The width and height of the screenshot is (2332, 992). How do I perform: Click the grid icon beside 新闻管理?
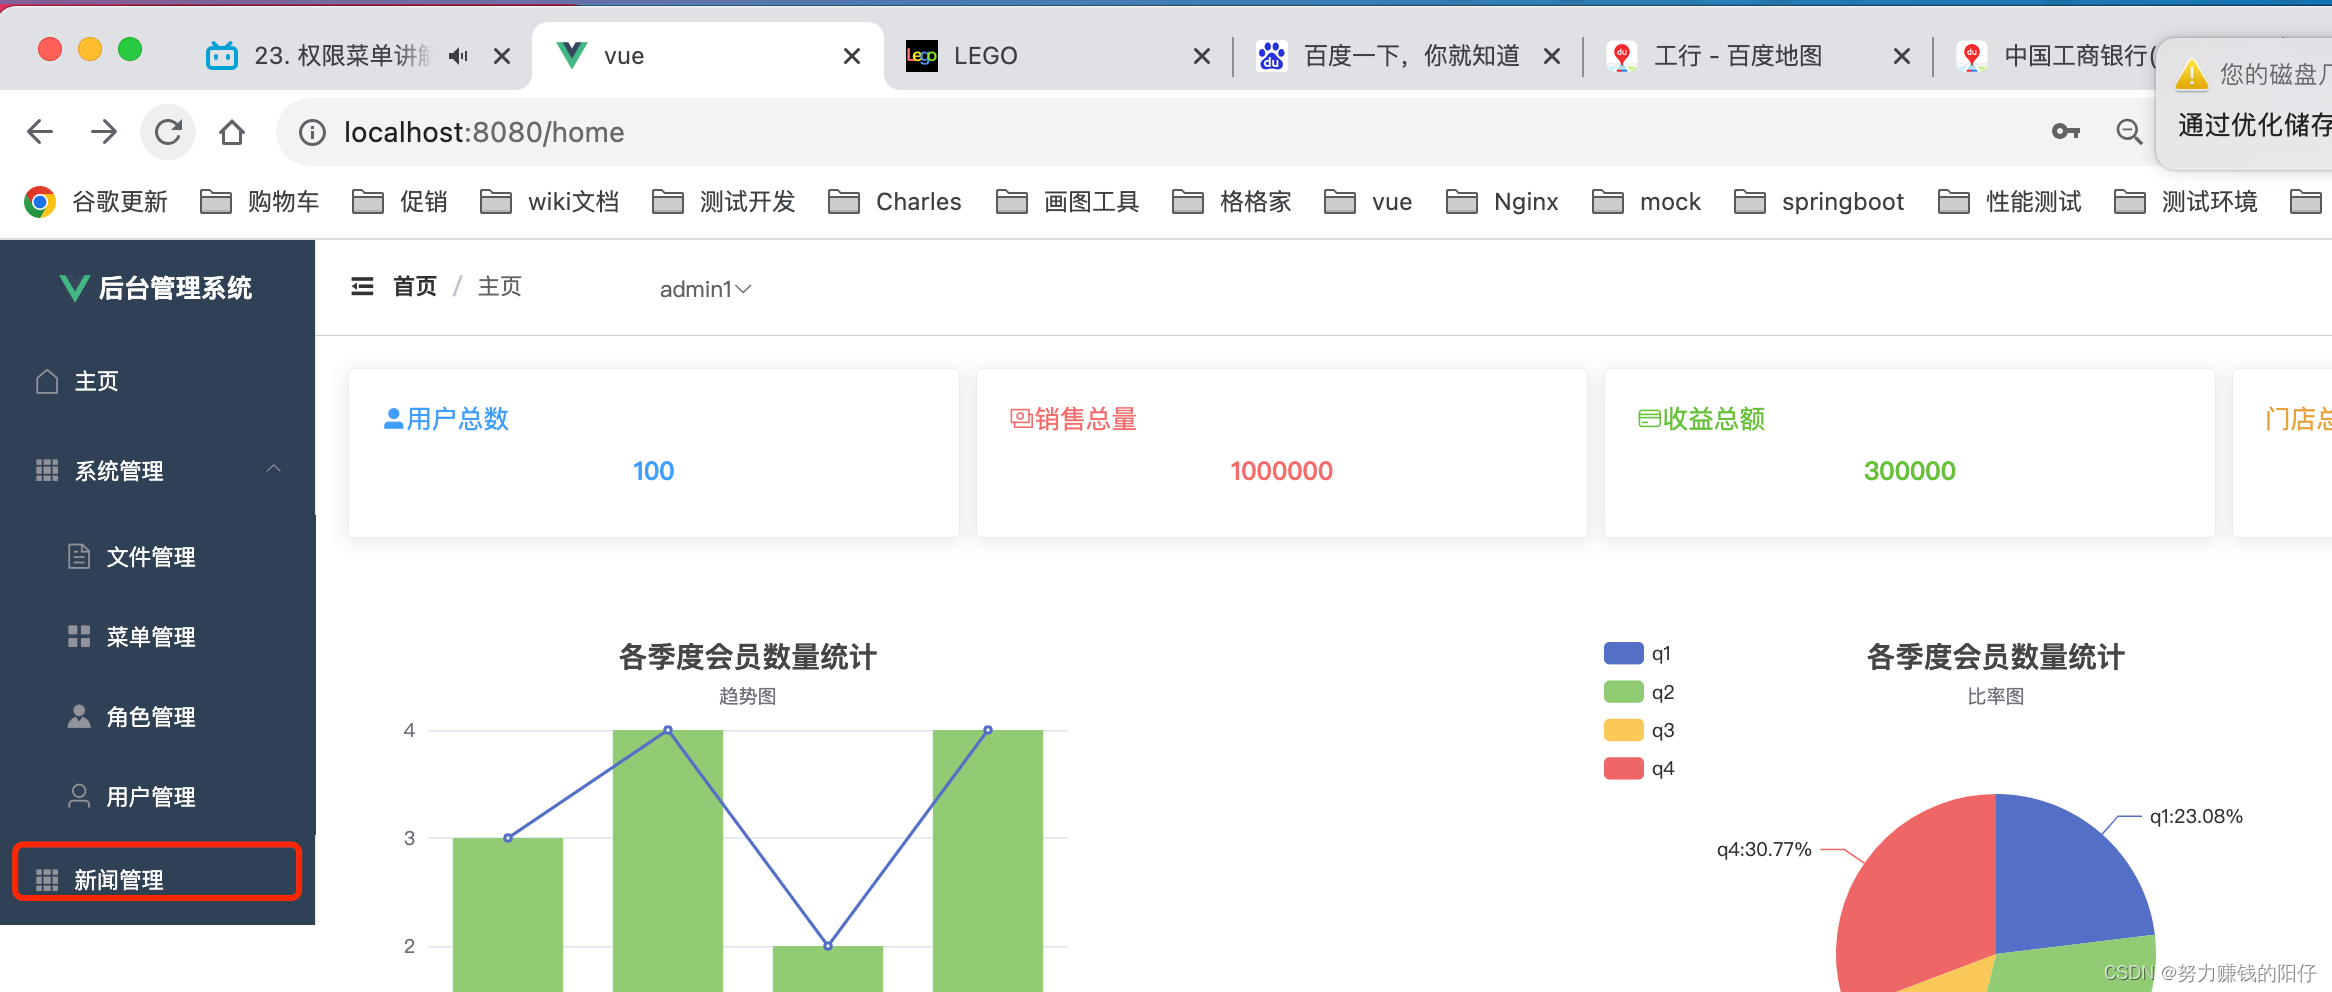[x=47, y=880]
